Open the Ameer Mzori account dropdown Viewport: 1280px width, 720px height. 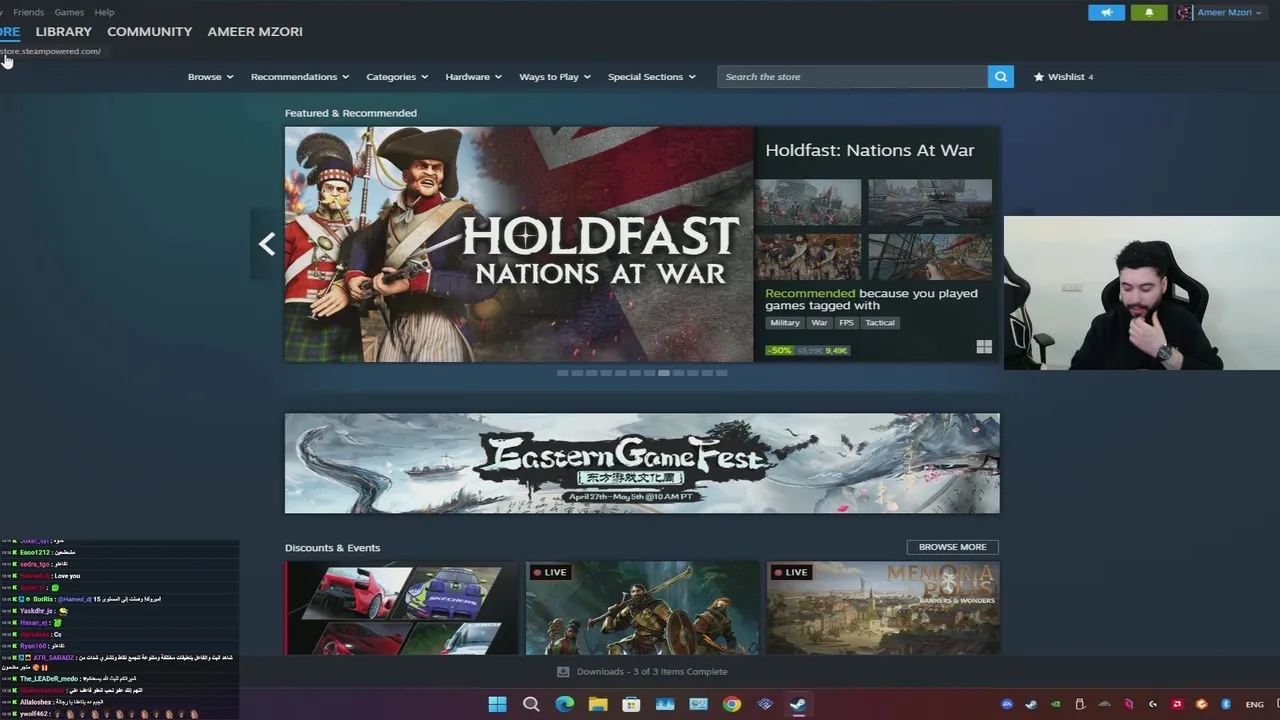[1229, 13]
